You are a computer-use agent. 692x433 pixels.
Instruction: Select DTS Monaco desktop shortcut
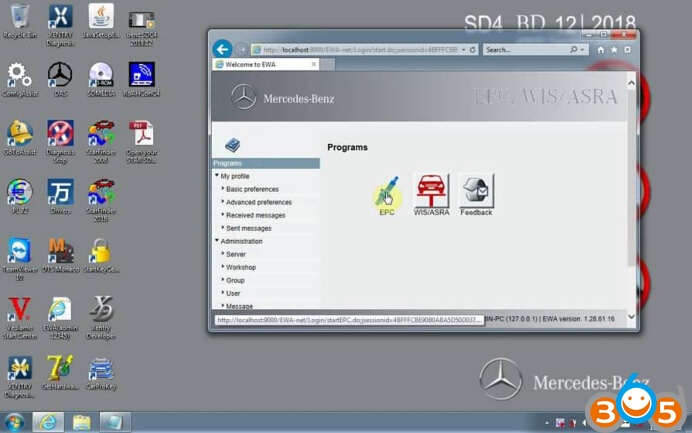tap(61, 255)
